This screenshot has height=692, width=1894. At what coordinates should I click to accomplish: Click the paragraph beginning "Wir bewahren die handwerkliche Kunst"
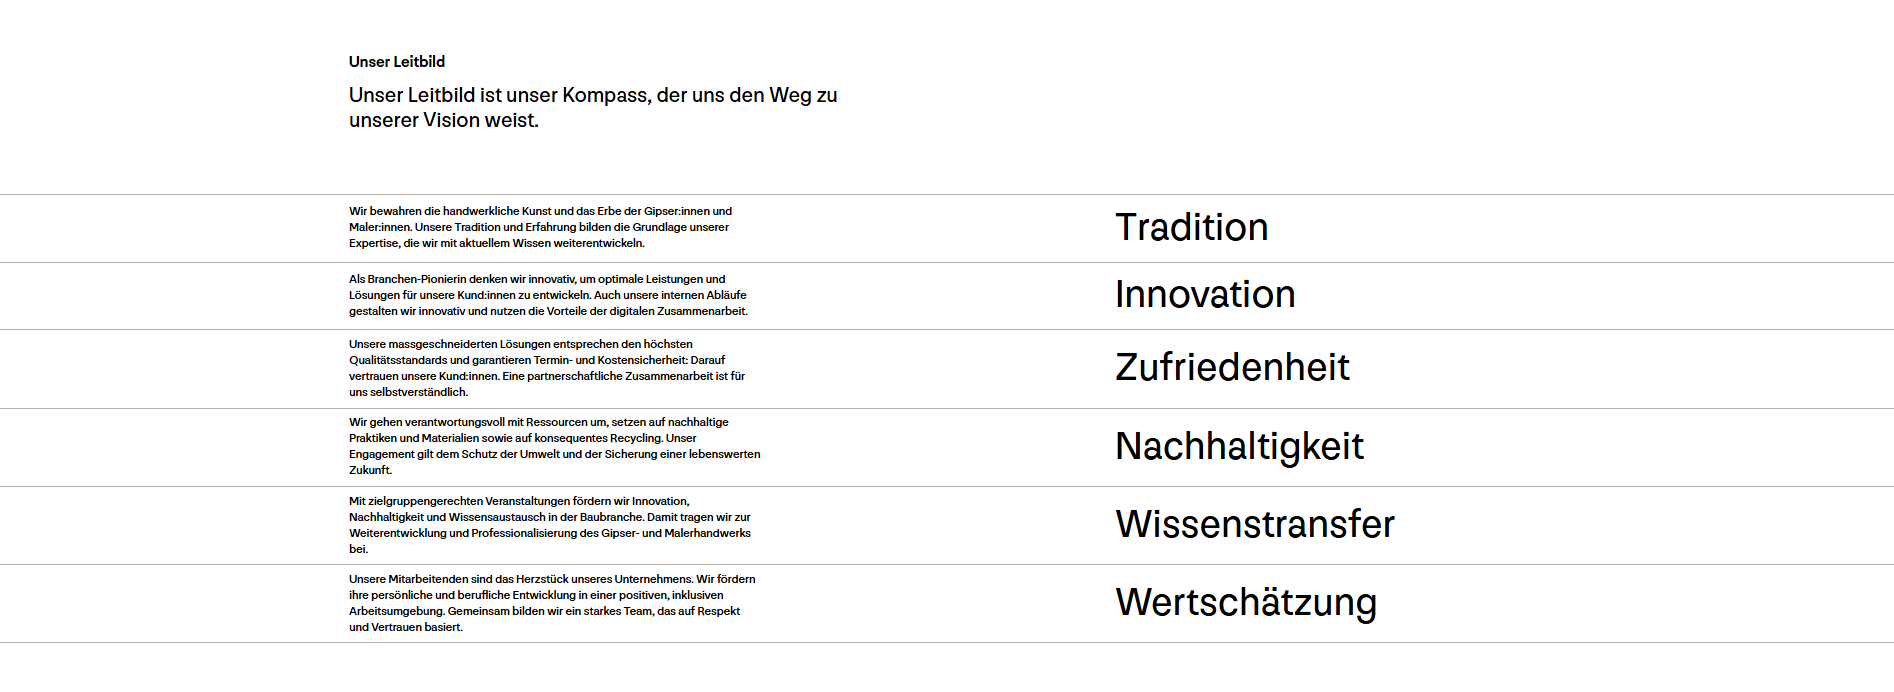pyautogui.click(x=540, y=227)
